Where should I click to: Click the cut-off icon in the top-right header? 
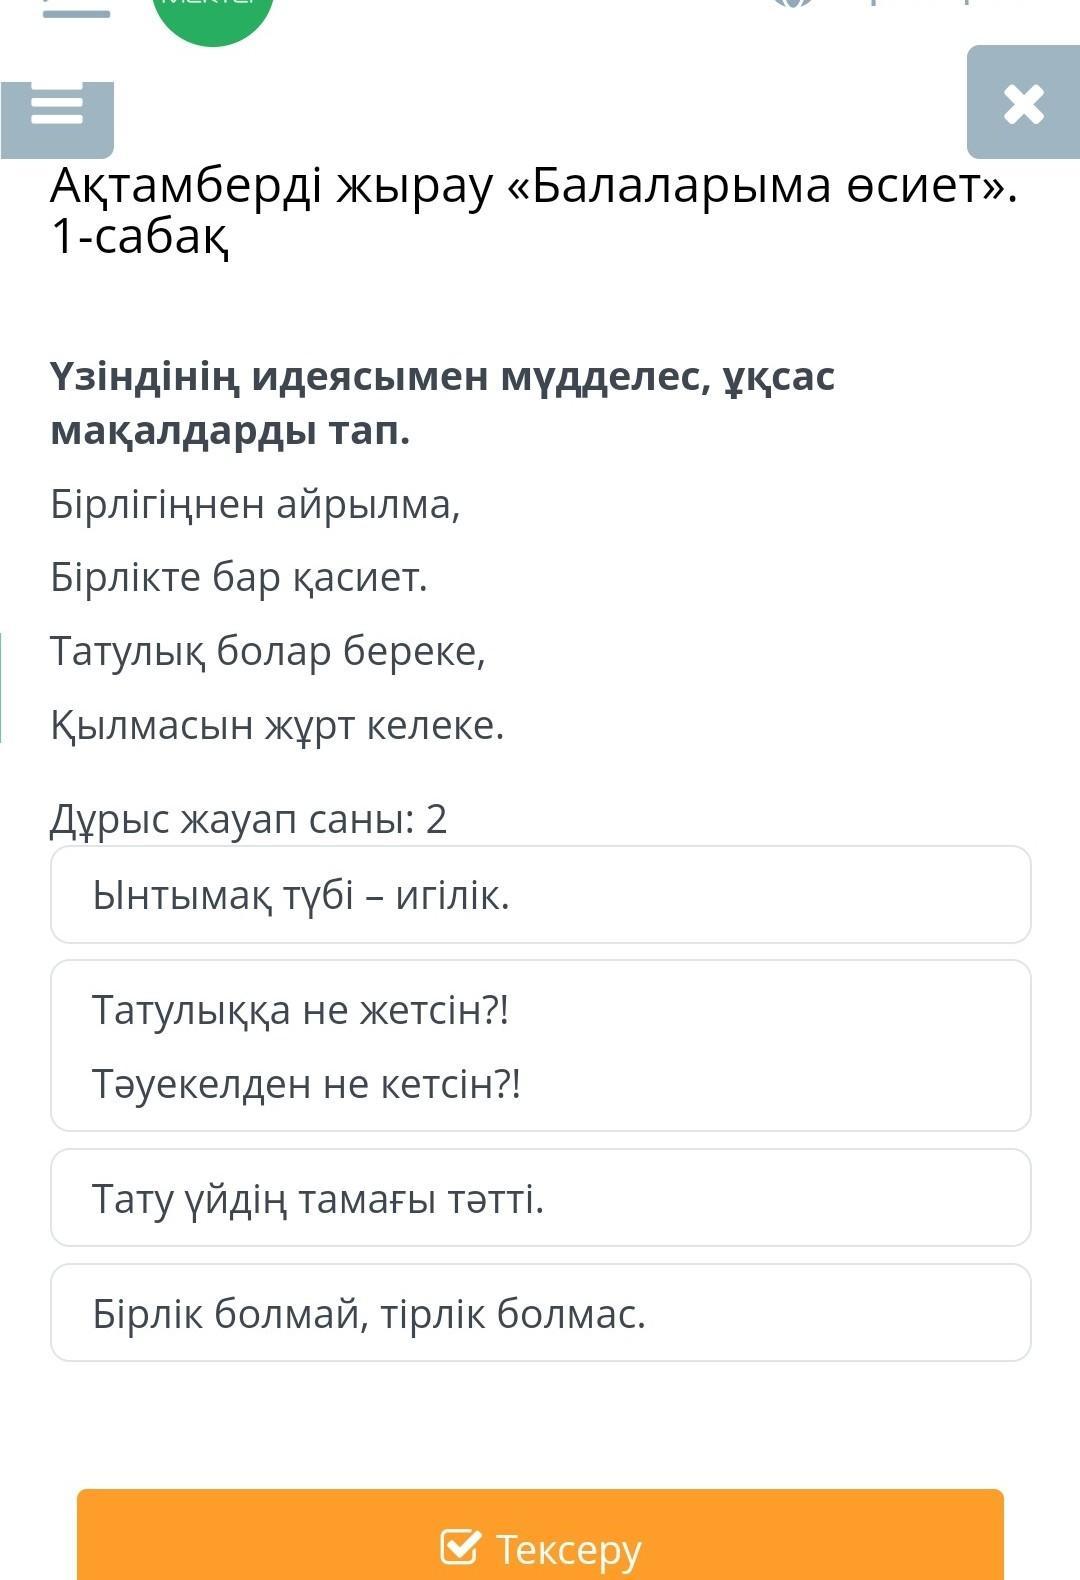point(791,4)
